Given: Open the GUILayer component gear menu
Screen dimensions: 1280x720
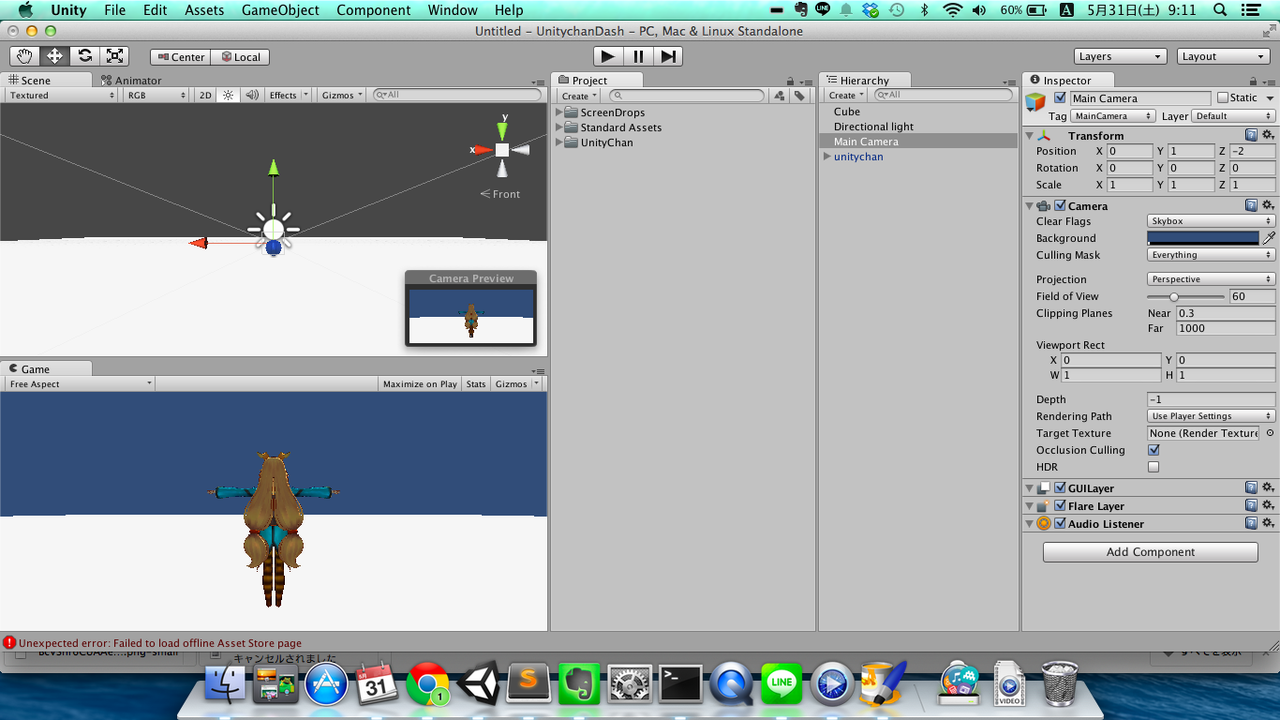Looking at the screenshot, I should [x=1267, y=488].
